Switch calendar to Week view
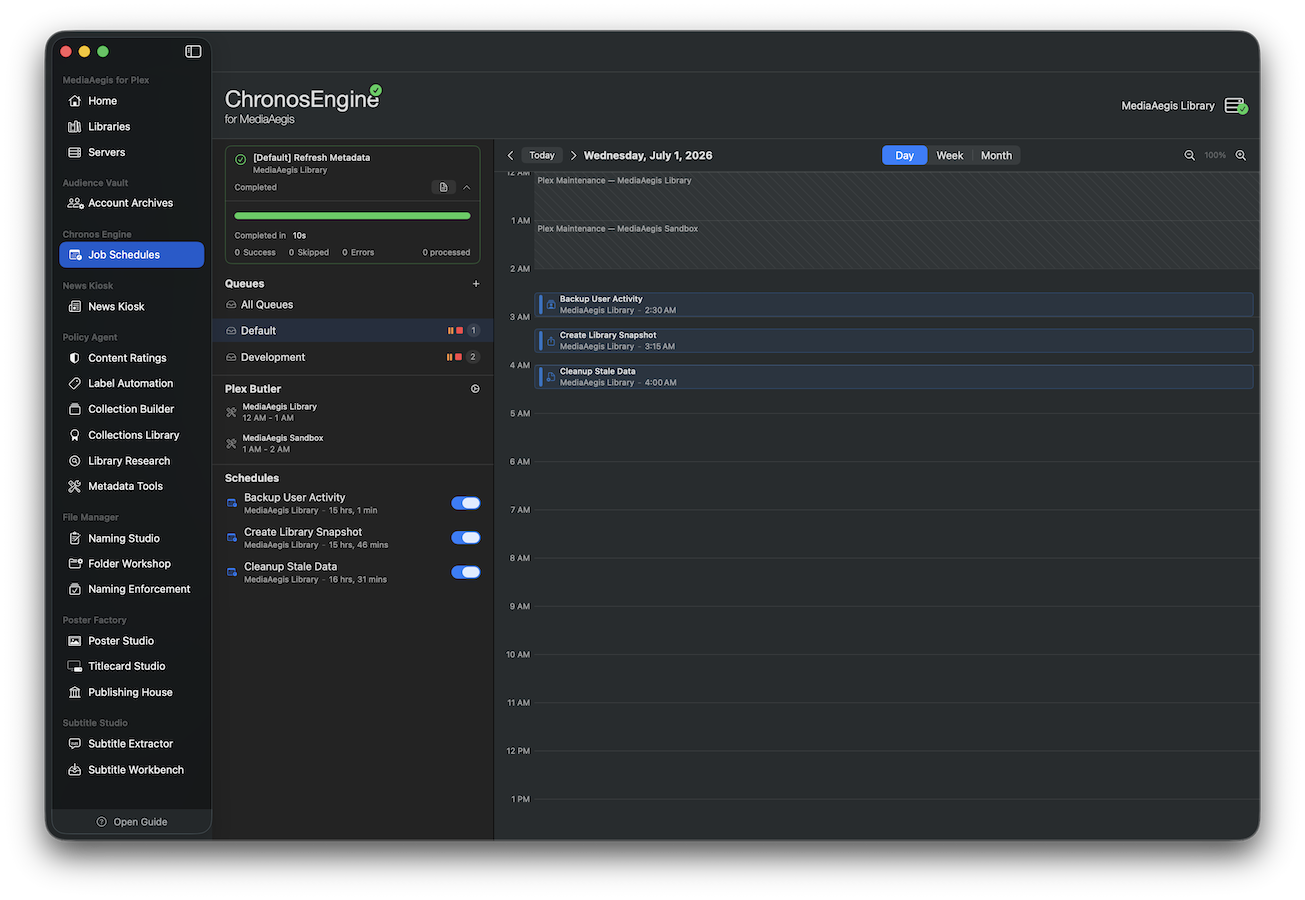Image resolution: width=1305 pixels, height=900 pixels. coord(950,156)
